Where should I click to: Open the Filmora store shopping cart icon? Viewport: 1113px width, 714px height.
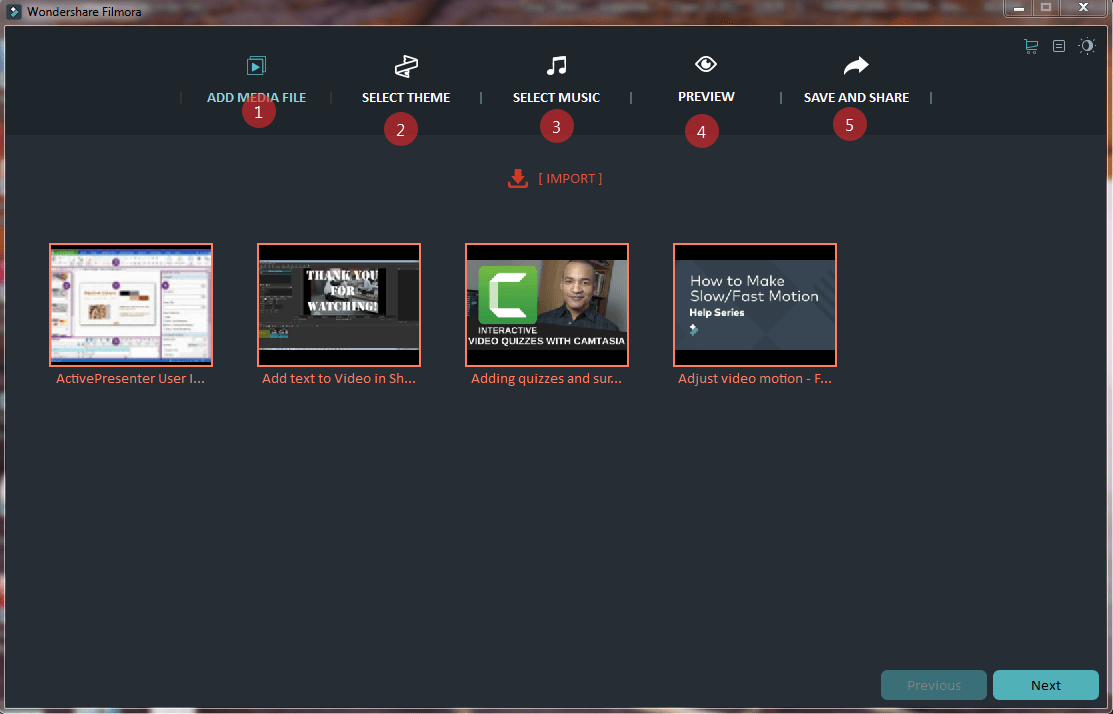pyautogui.click(x=1031, y=45)
